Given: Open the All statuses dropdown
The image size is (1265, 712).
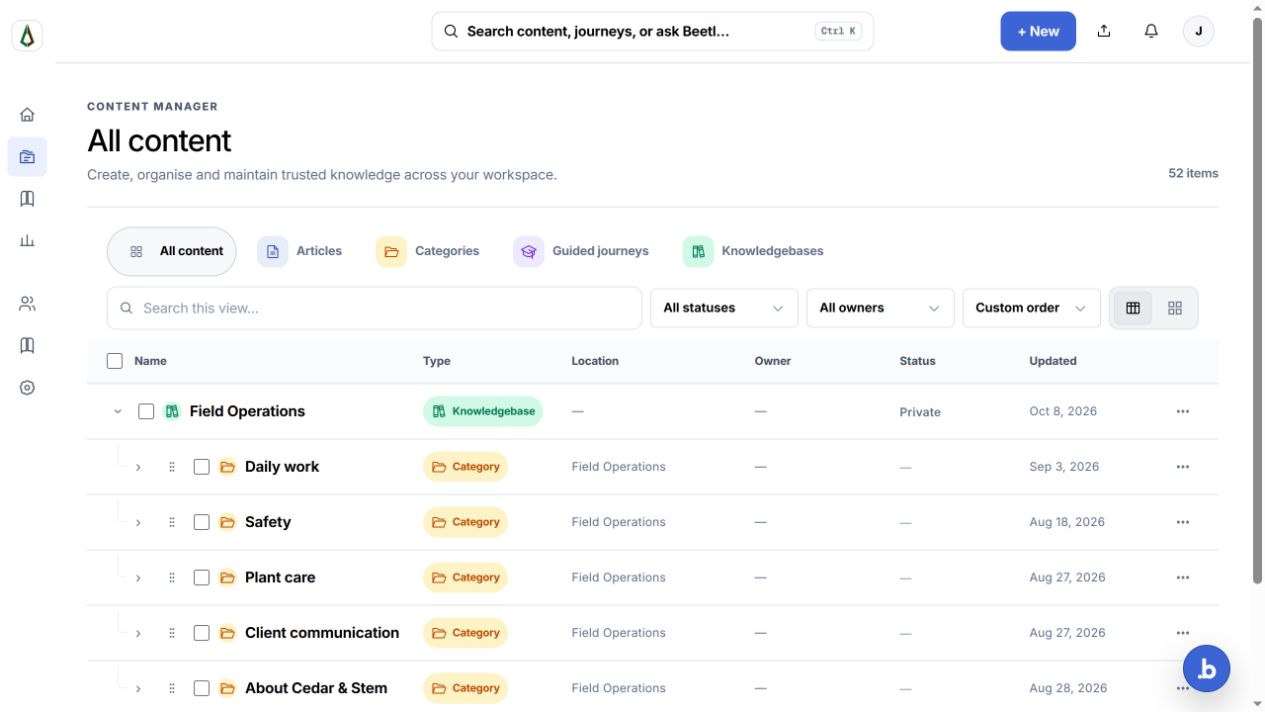Looking at the screenshot, I should point(724,308).
